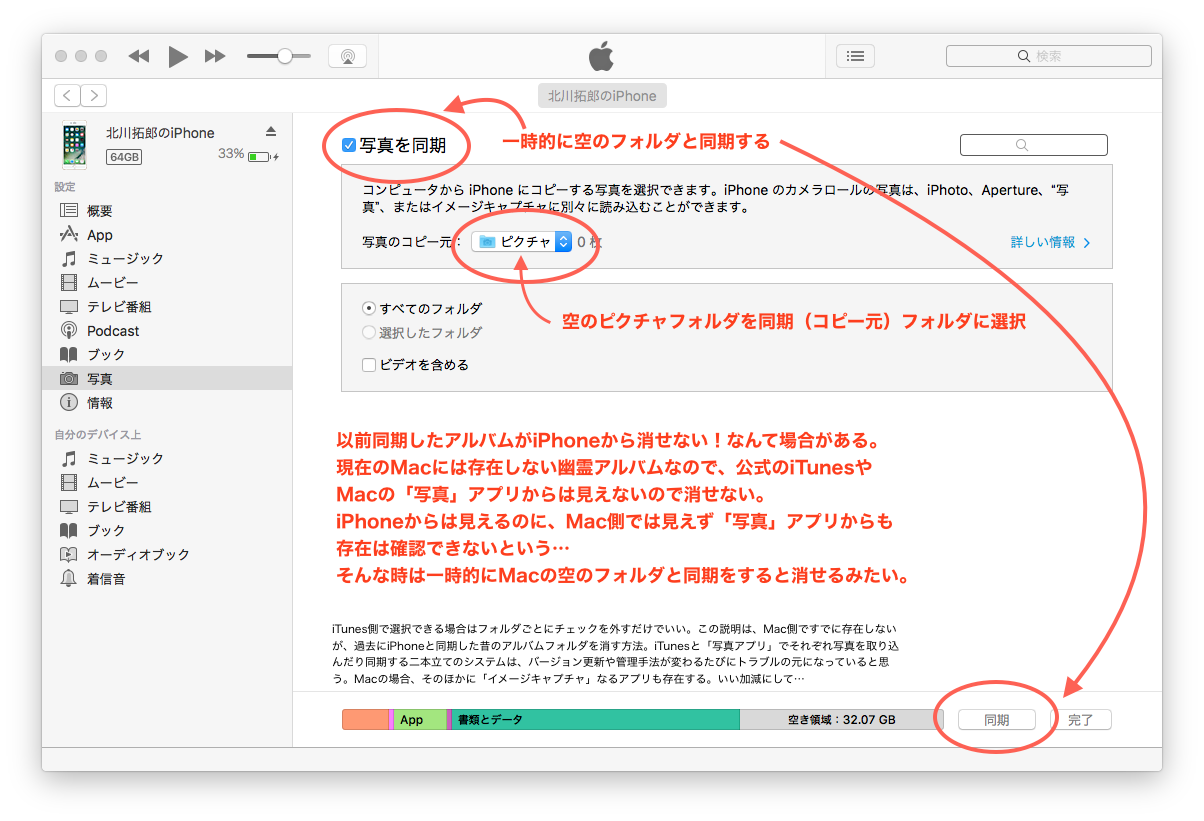This screenshot has width=1204, height=821.
Task: Adjust the volume slider knob
Action: (x=285, y=56)
